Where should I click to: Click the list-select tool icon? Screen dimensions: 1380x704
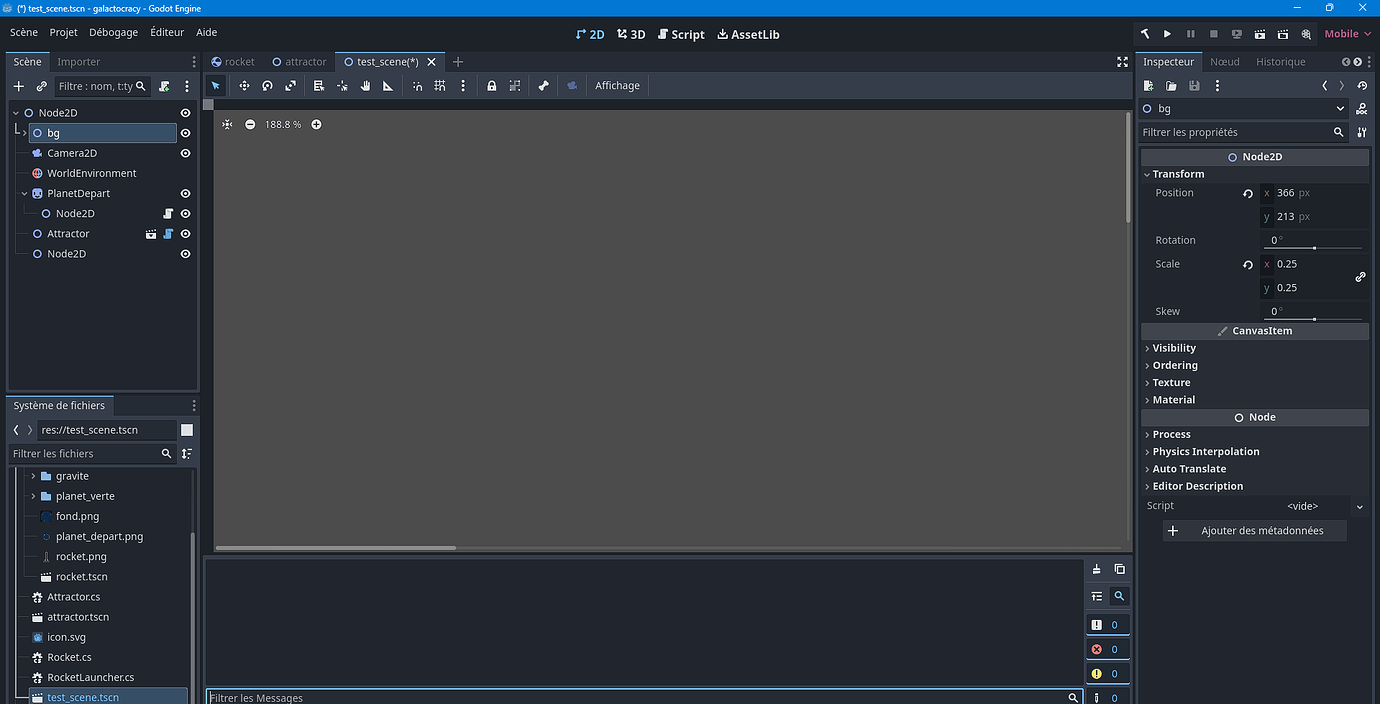pos(319,86)
